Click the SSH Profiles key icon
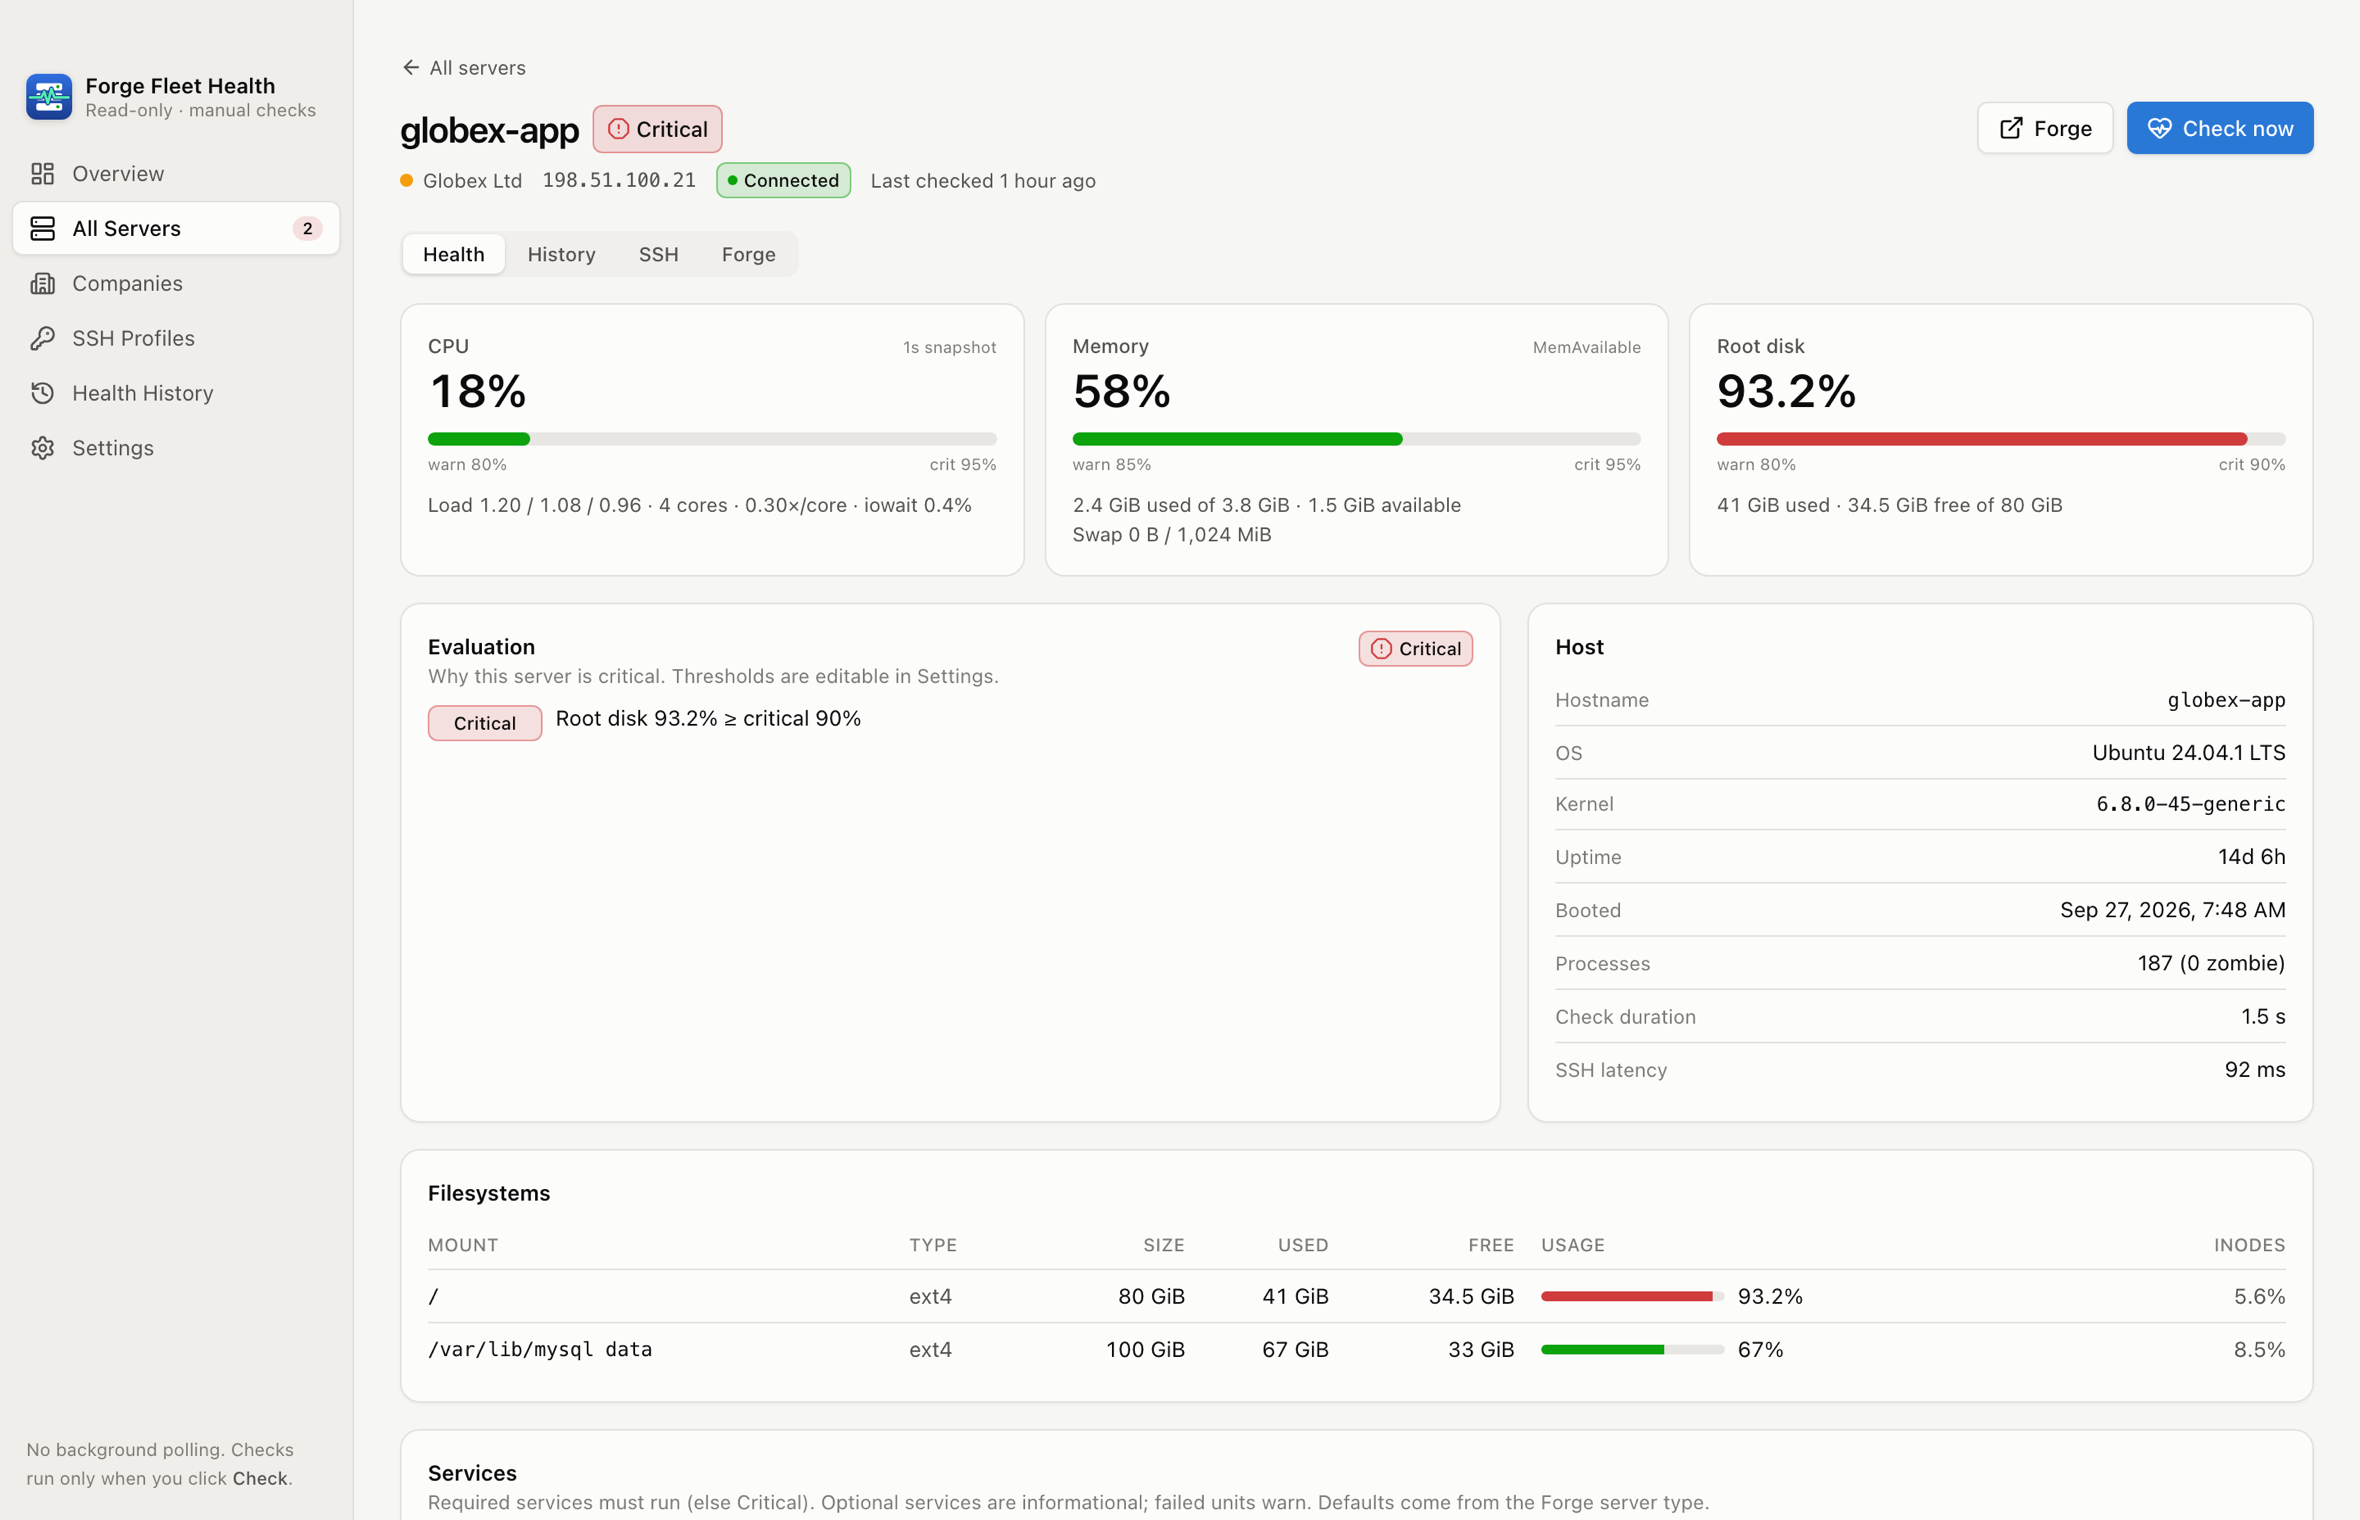 pos(42,339)
